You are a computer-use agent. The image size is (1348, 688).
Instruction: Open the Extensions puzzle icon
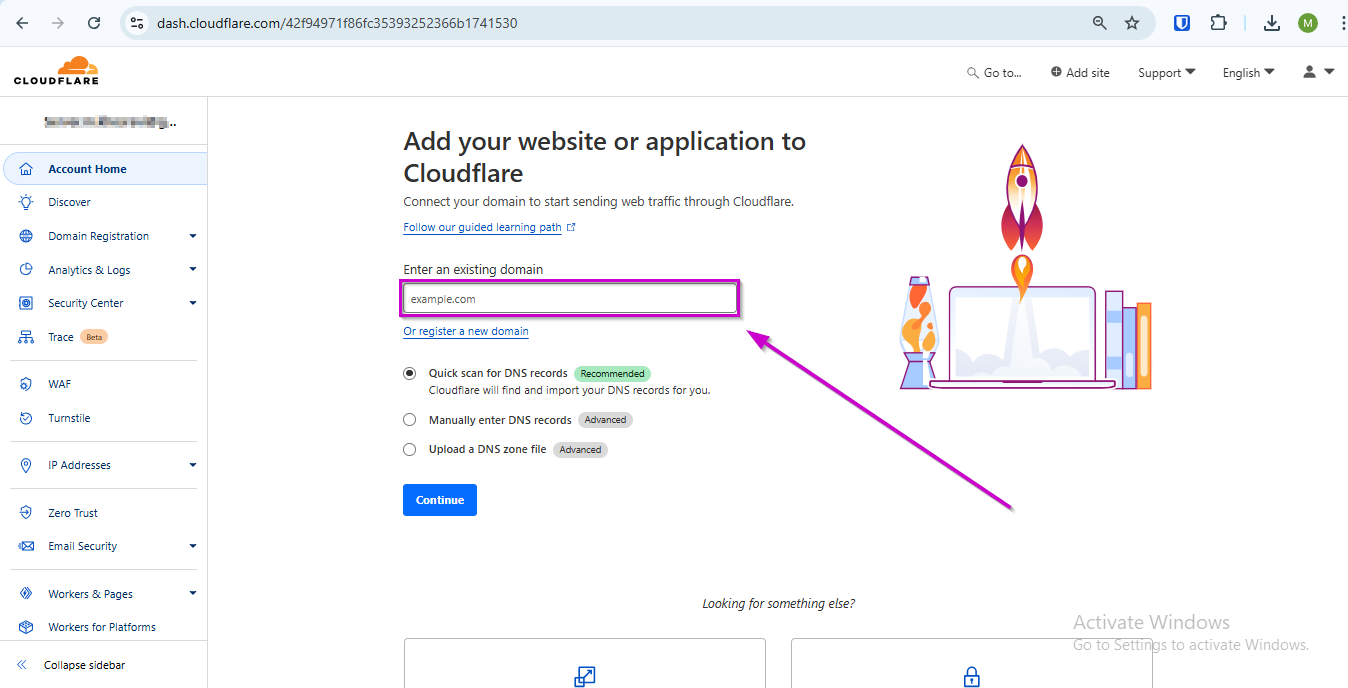pyautogui.click(x=1218, y=22)
